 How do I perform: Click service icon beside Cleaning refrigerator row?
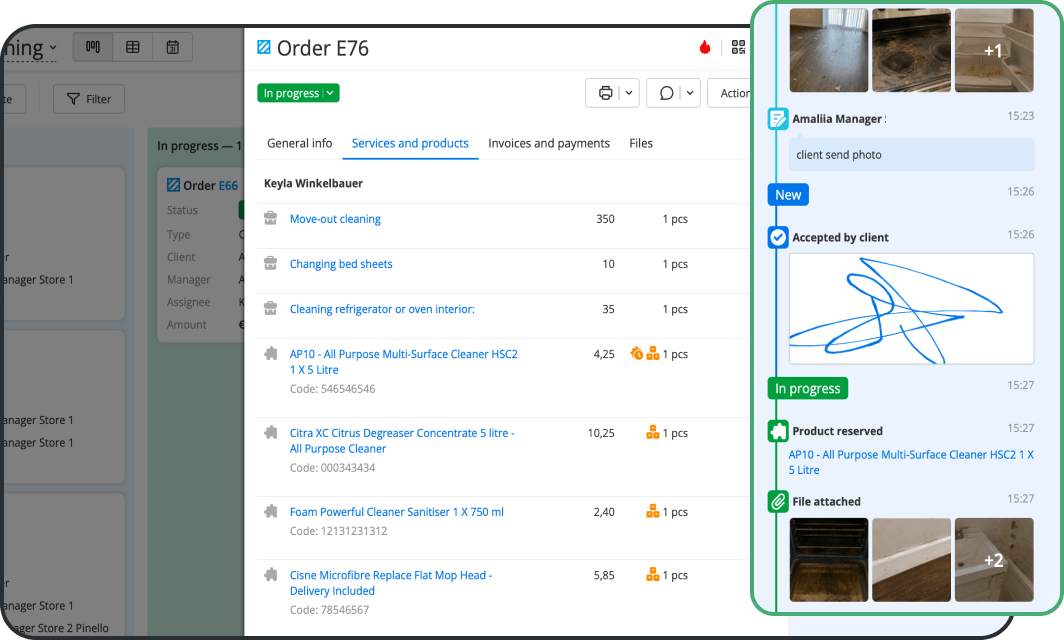pos(270,307)
